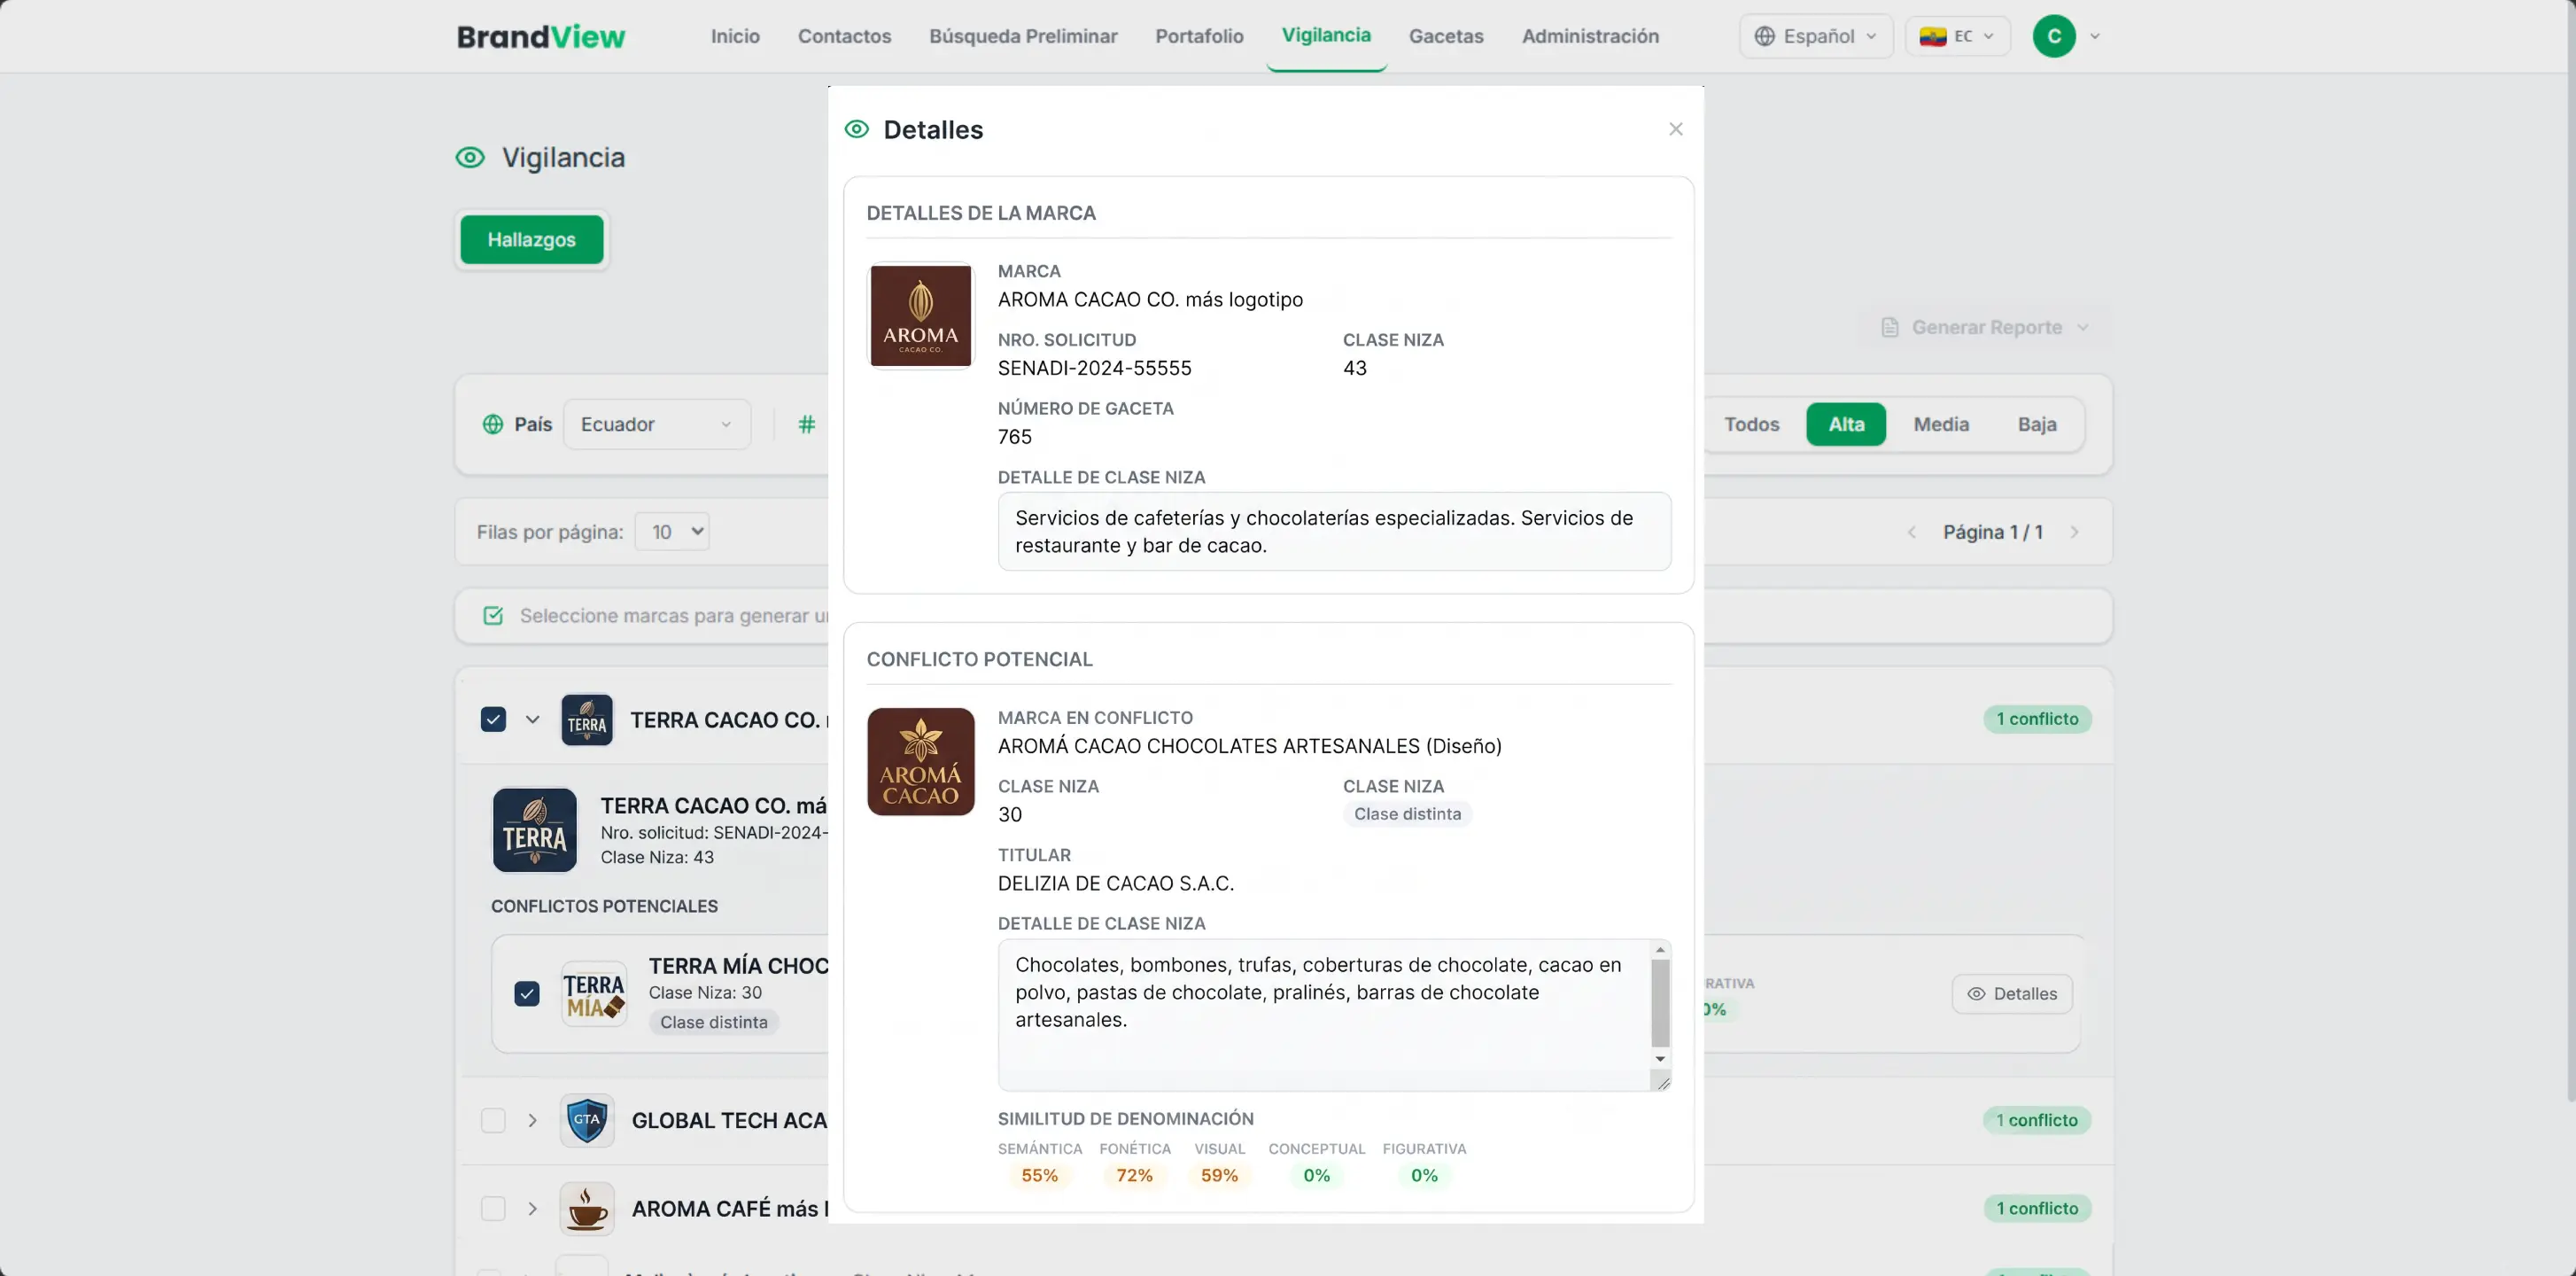
Task: Click the AROMA CACAO CO. logo thumbnail
Action: (x=920, y=316)
